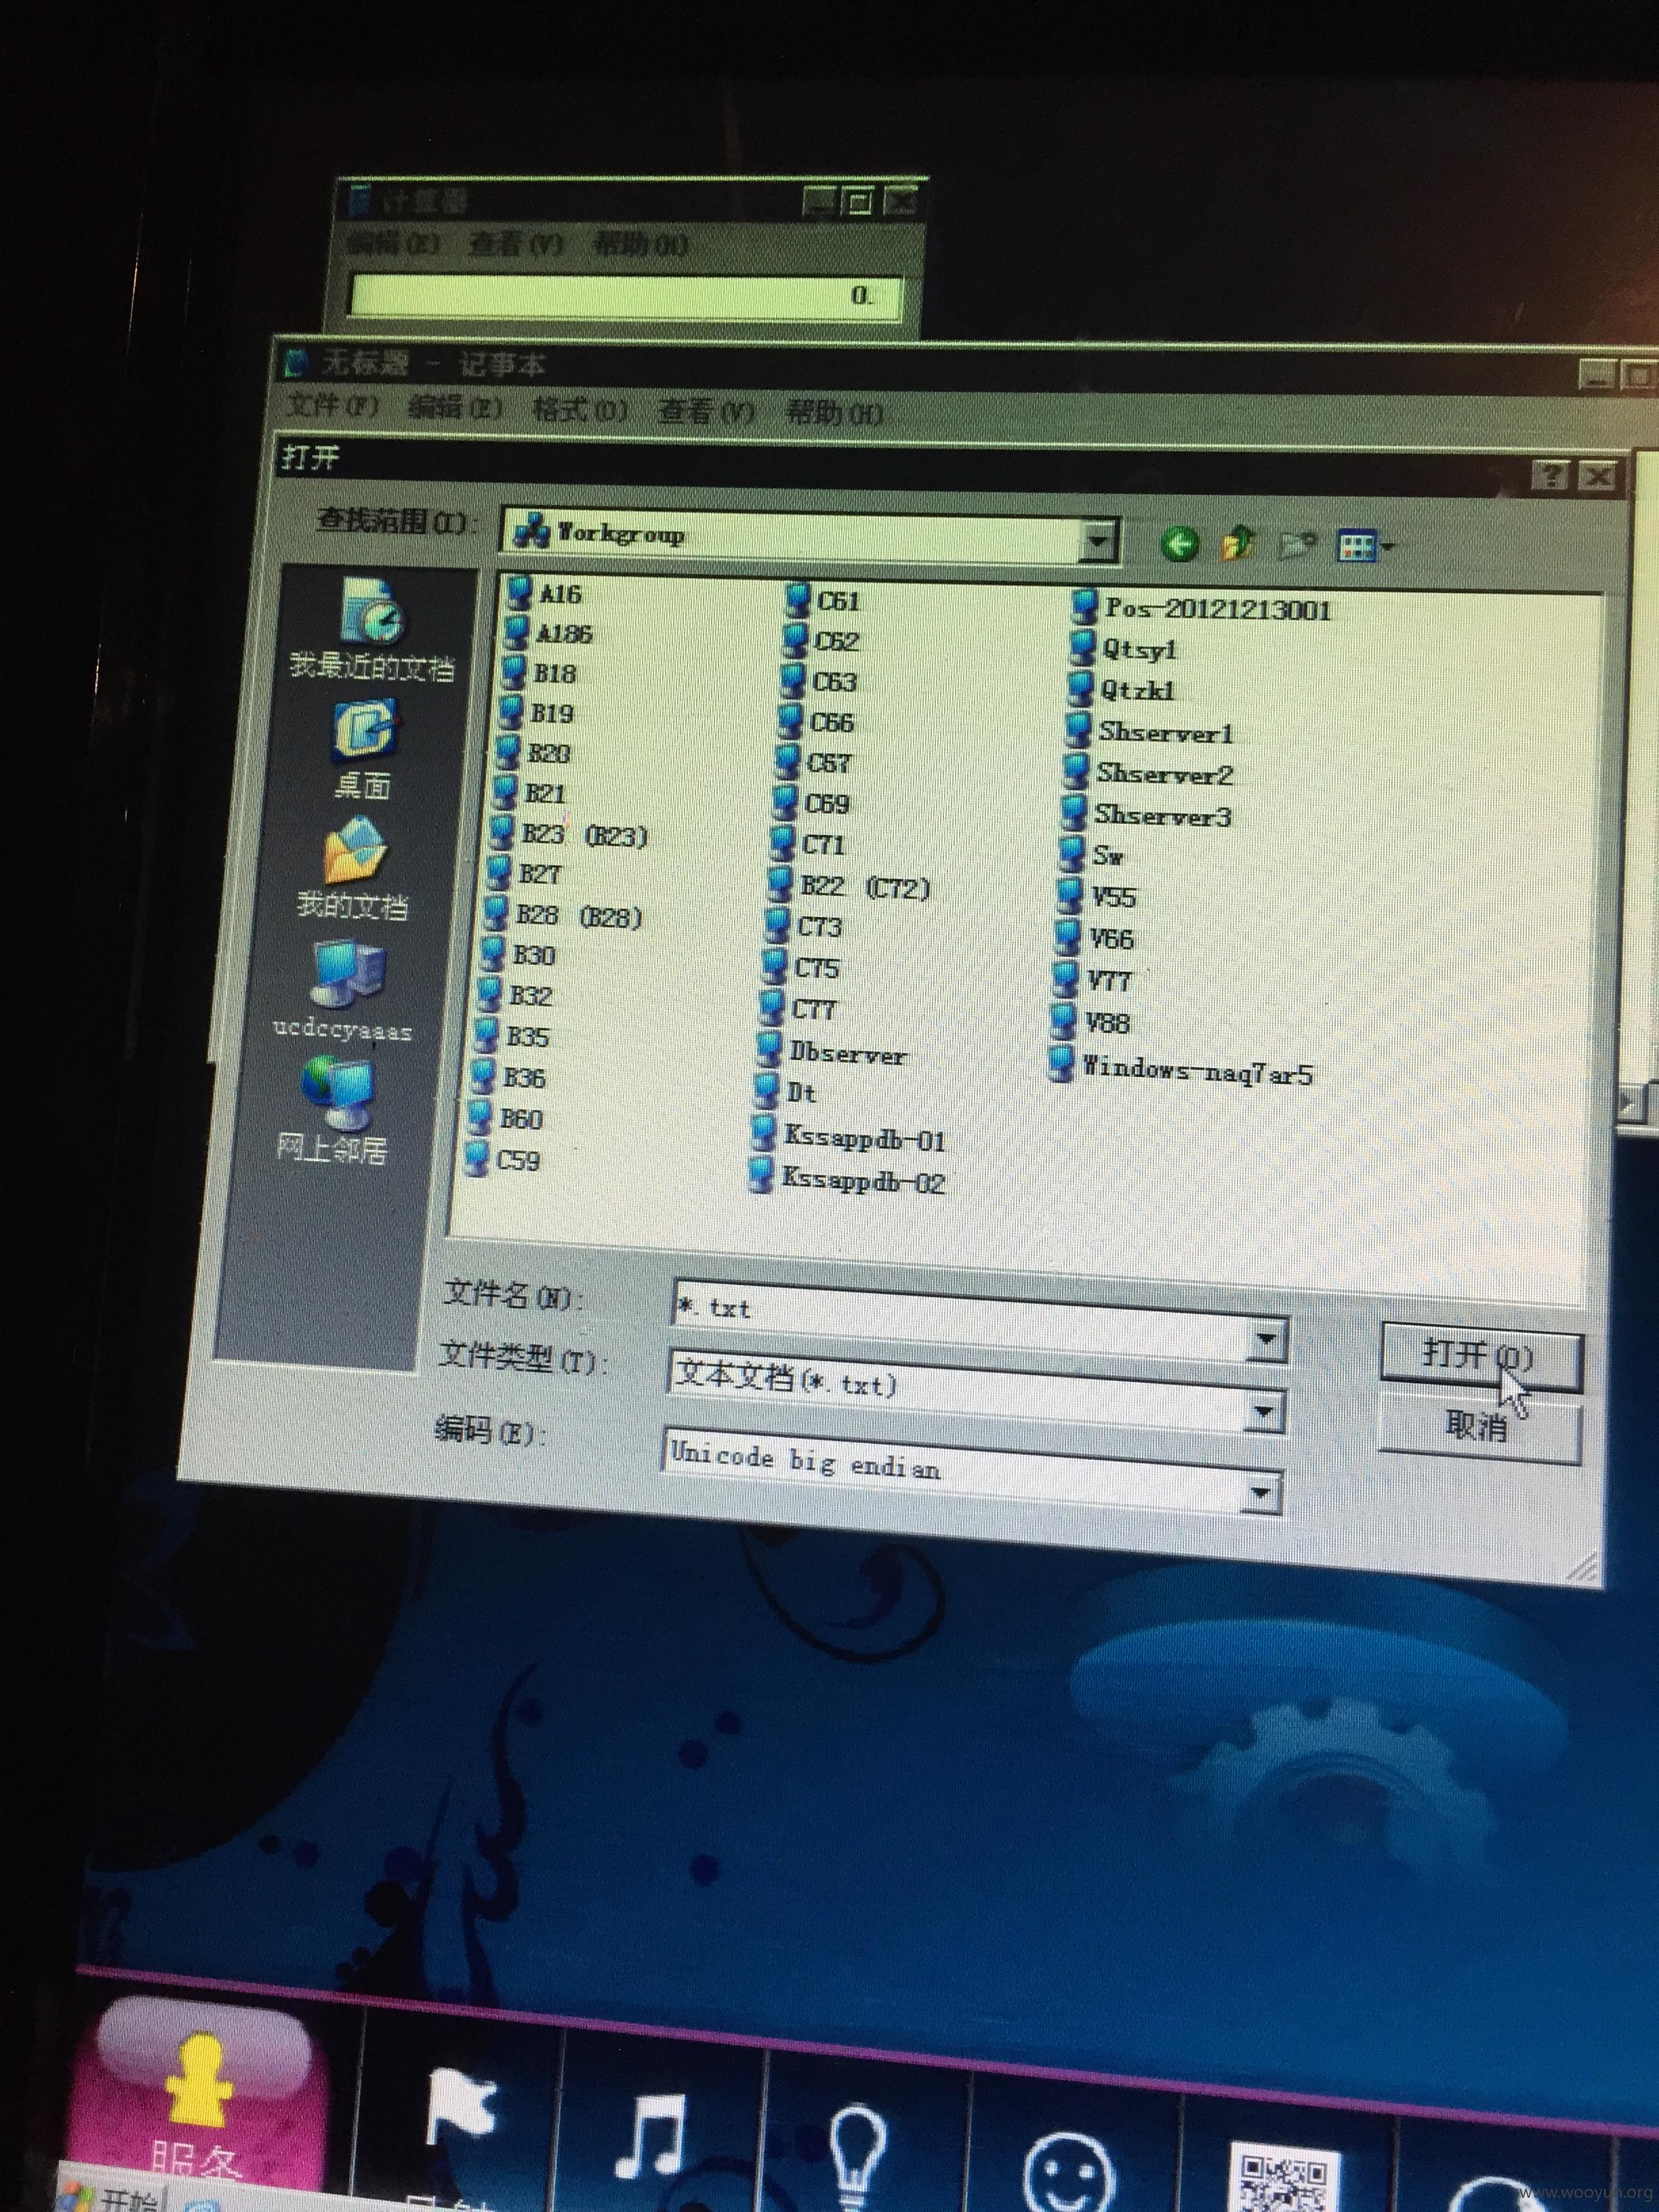Select computer B18
The height and width of the screenshot is (2212, 1659).
pos(538,673)
